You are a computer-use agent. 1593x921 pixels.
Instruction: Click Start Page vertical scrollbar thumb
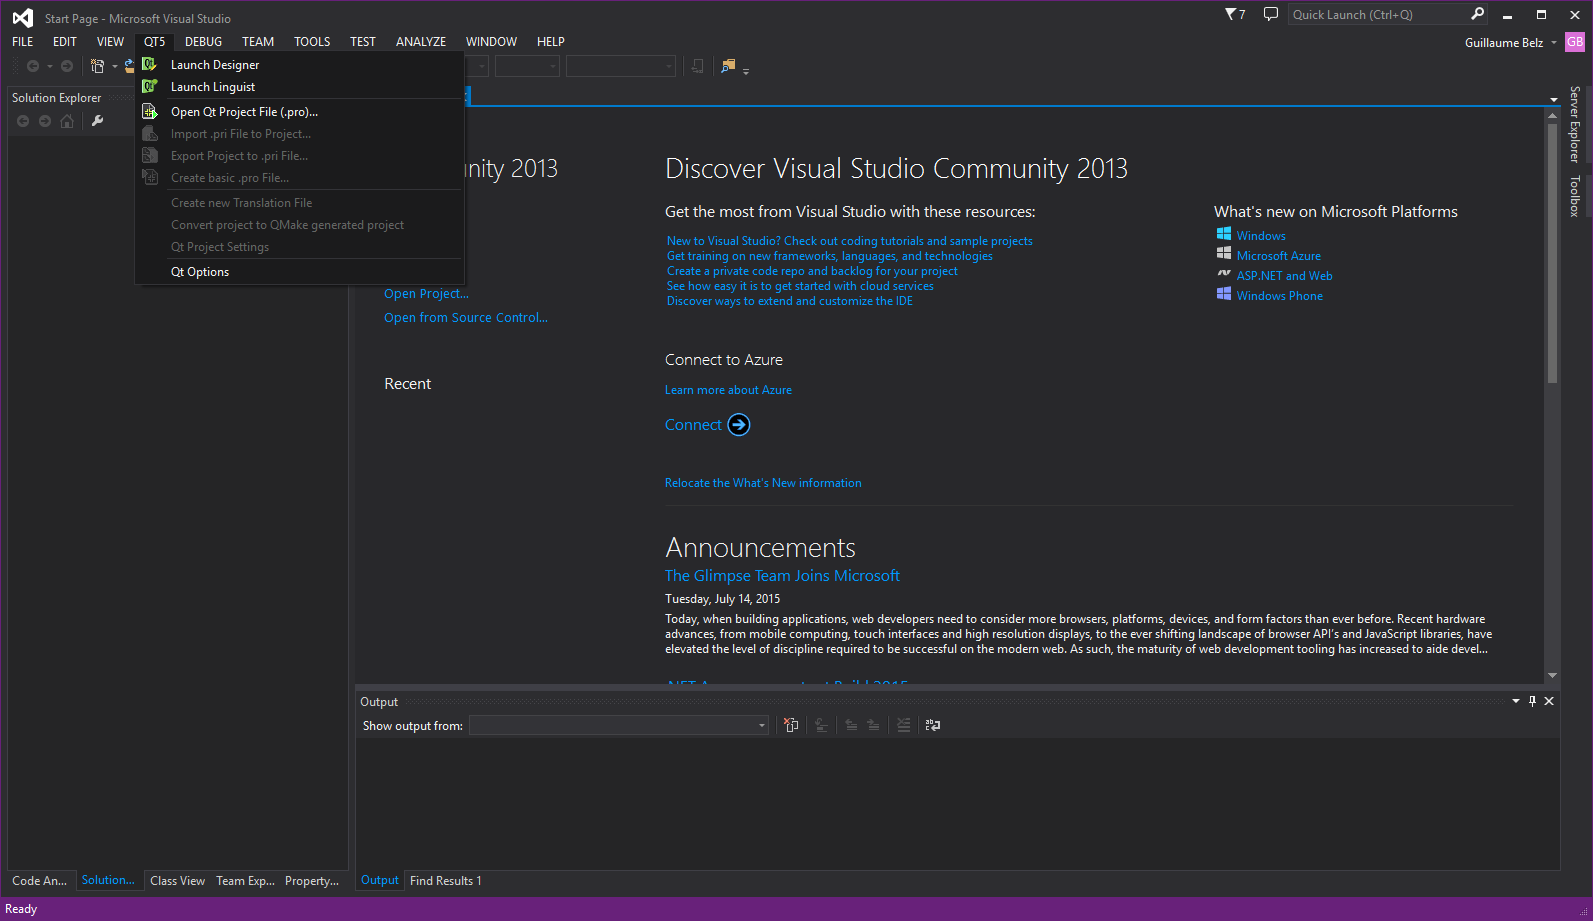1553,254
